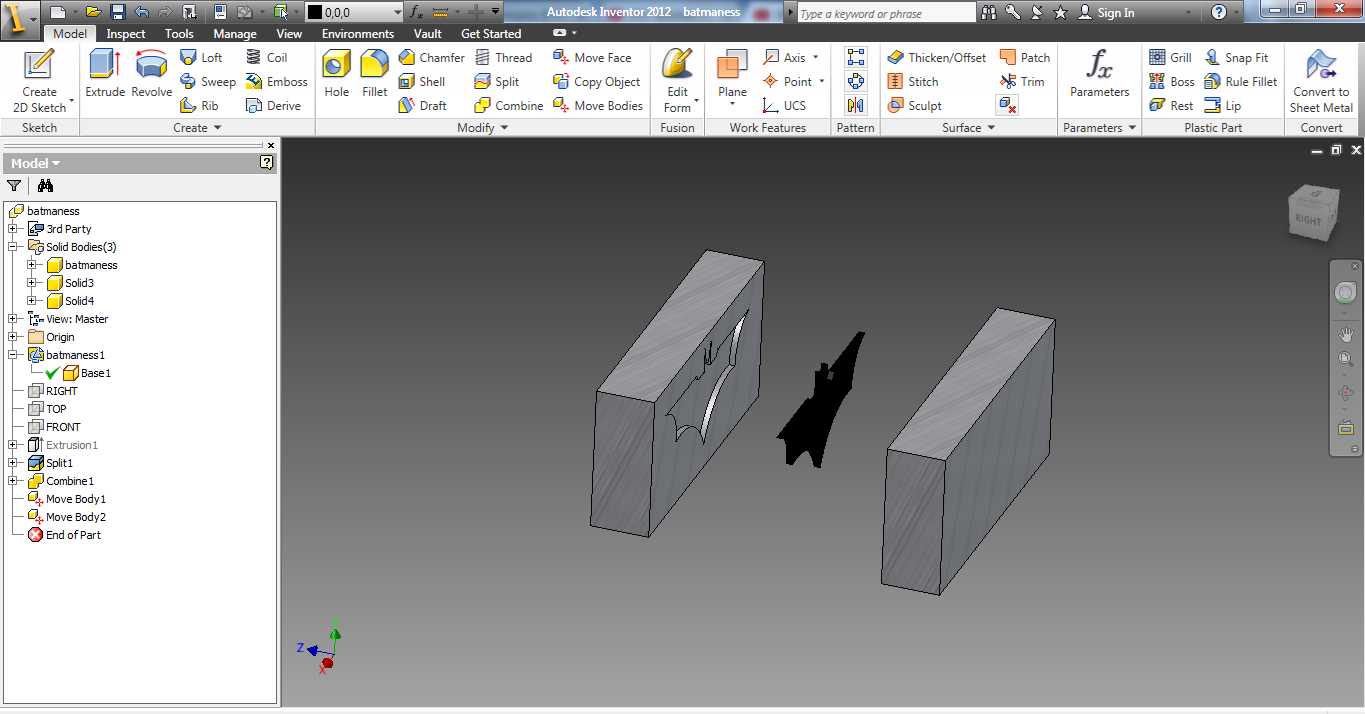1365x714 pixels.
Task: Choose the Snap Fit tool
Action: pyautogui.click(x=1236, y=58)
